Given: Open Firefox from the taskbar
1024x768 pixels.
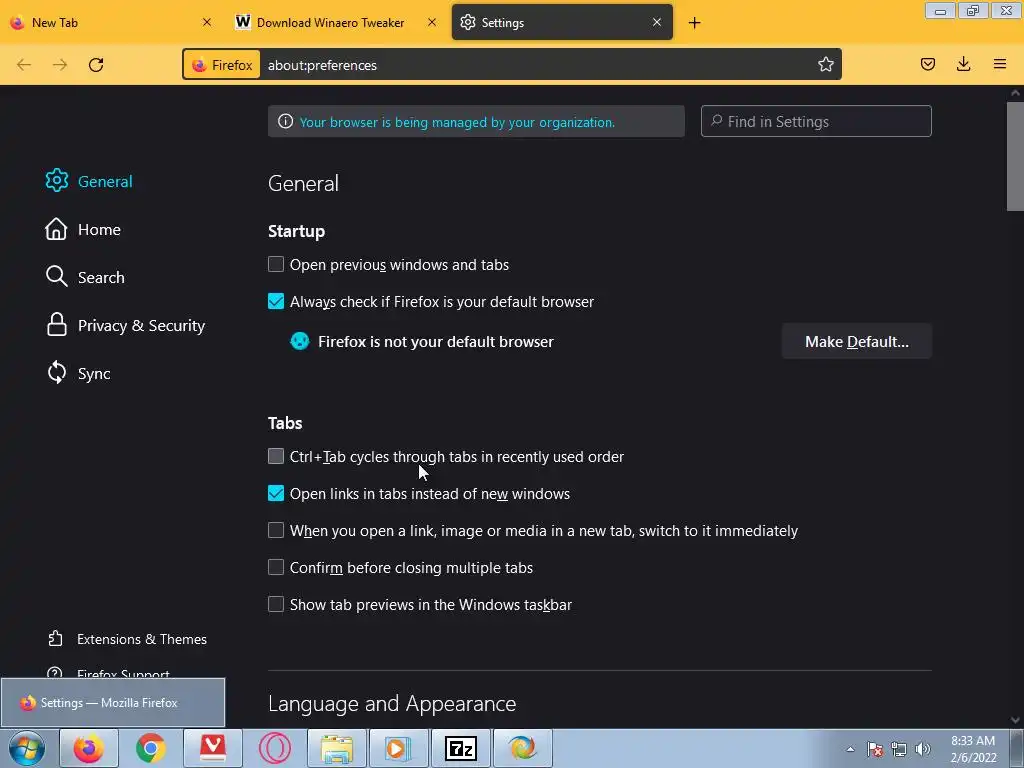Looking at the screenshot, I should 89,748.
